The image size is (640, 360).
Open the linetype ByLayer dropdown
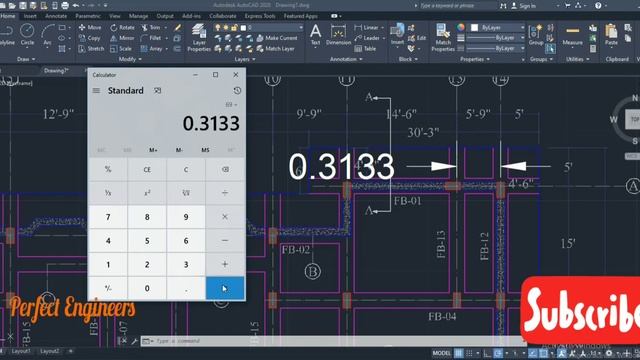pos(496,49)
